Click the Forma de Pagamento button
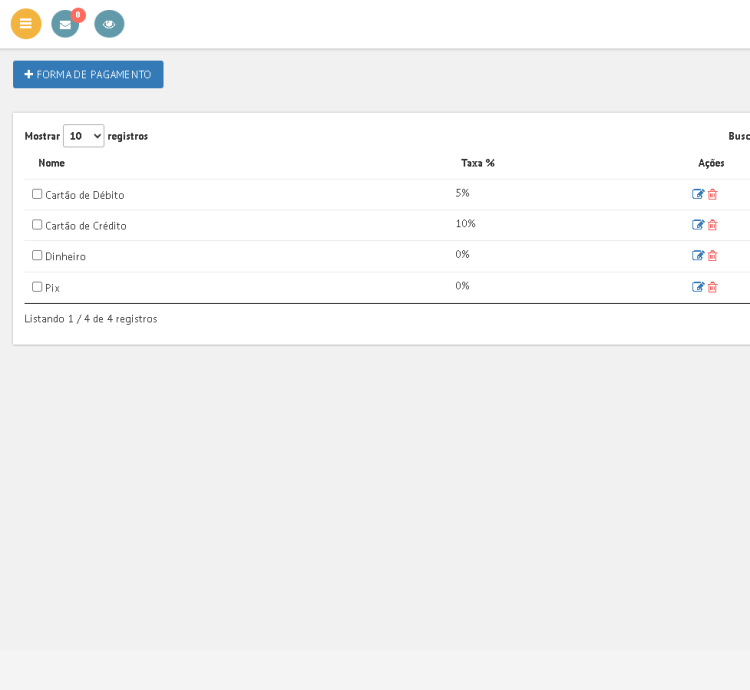750x690 pixels. [88, 74]
